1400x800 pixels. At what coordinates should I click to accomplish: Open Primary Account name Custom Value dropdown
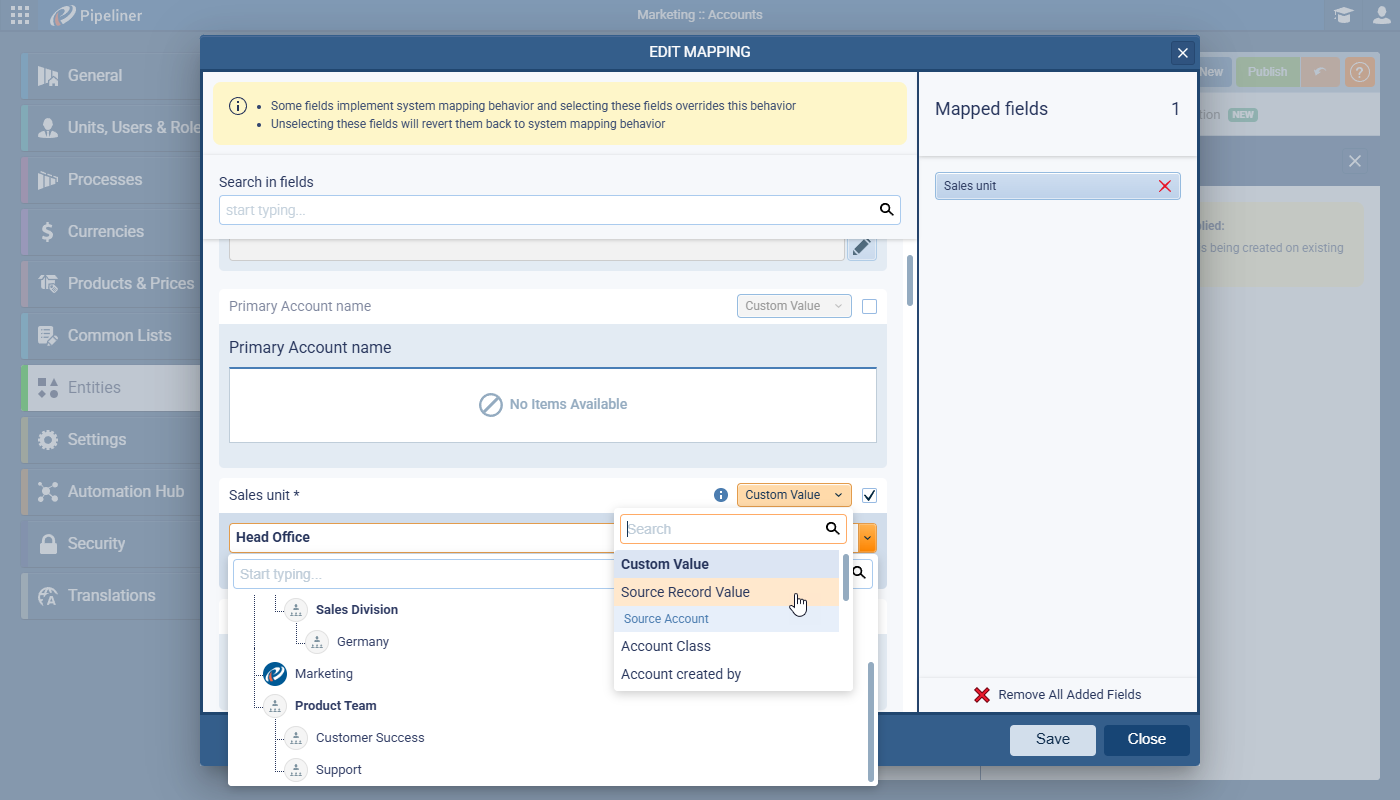point(794,306)
